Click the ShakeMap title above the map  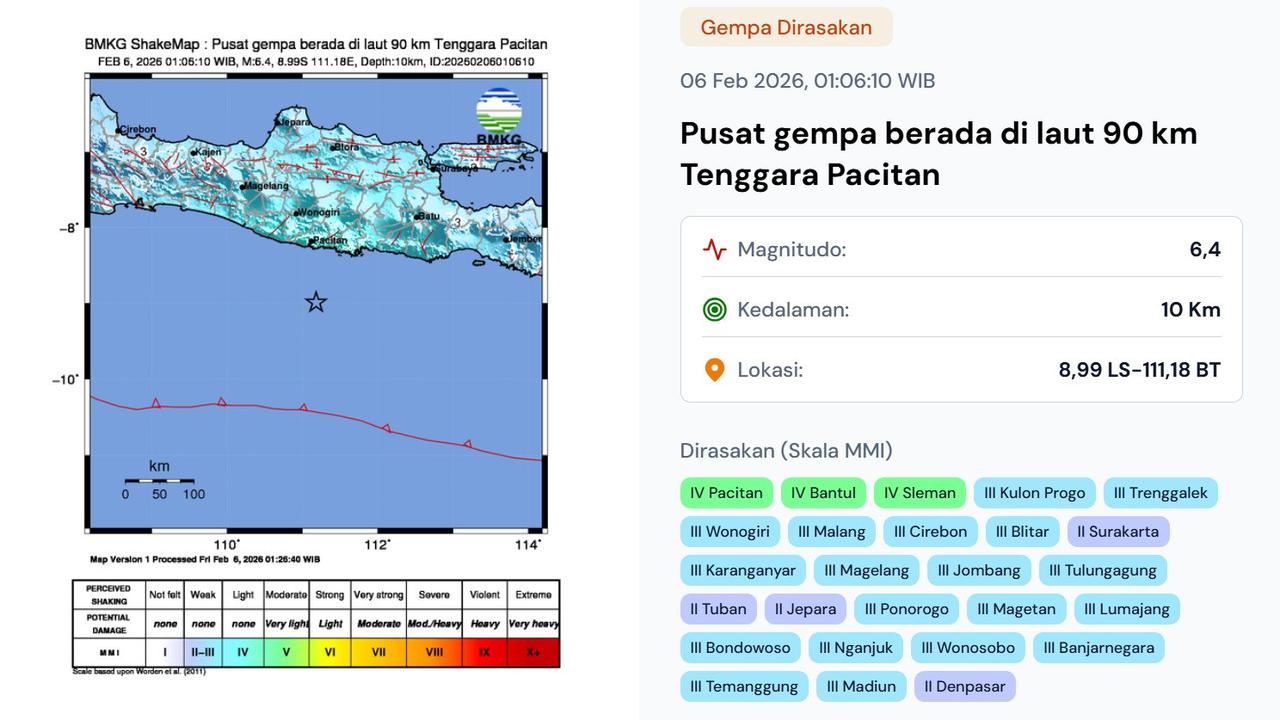(x=314, y=44)
